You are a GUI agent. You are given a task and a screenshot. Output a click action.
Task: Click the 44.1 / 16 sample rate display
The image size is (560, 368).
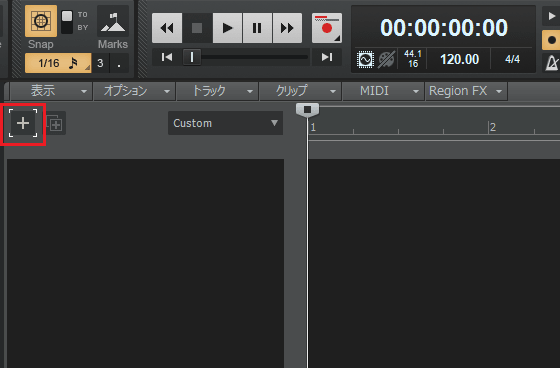[413, 59]
